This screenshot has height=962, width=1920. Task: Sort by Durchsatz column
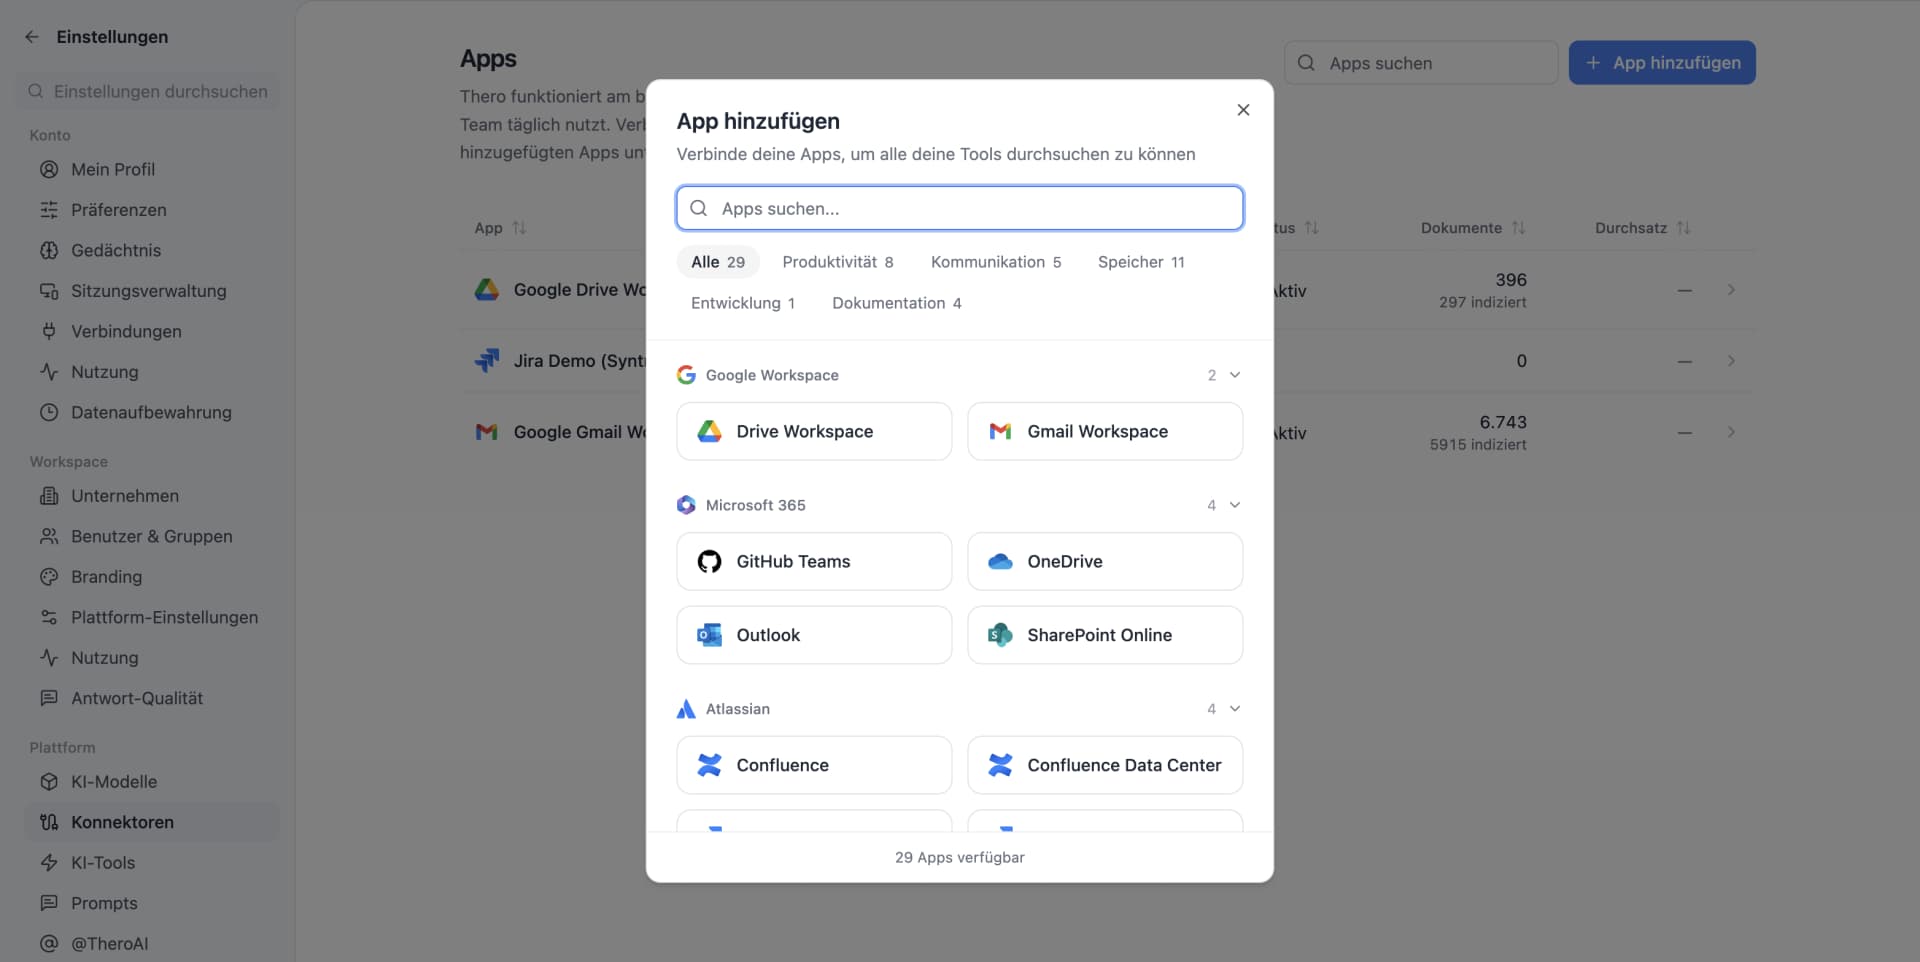click(x=1642, y=228)
